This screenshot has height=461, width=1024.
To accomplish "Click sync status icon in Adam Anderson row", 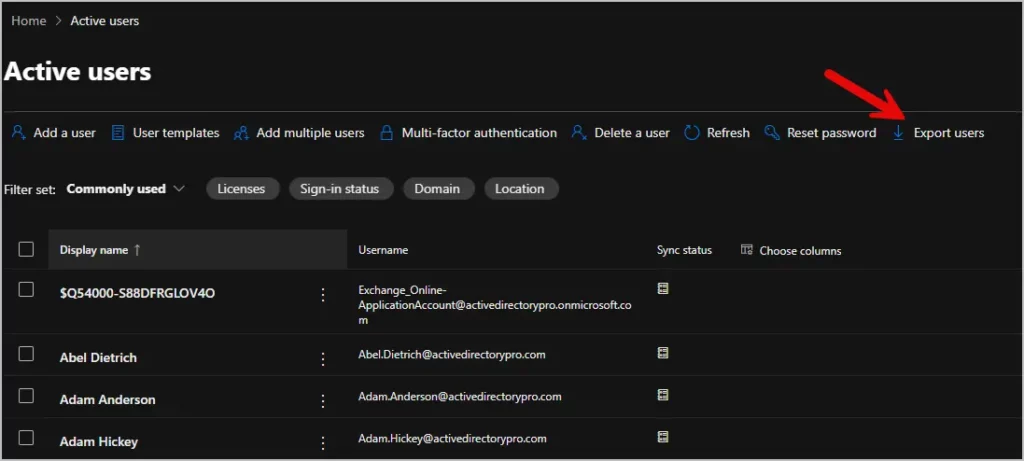I will [663, 395].
